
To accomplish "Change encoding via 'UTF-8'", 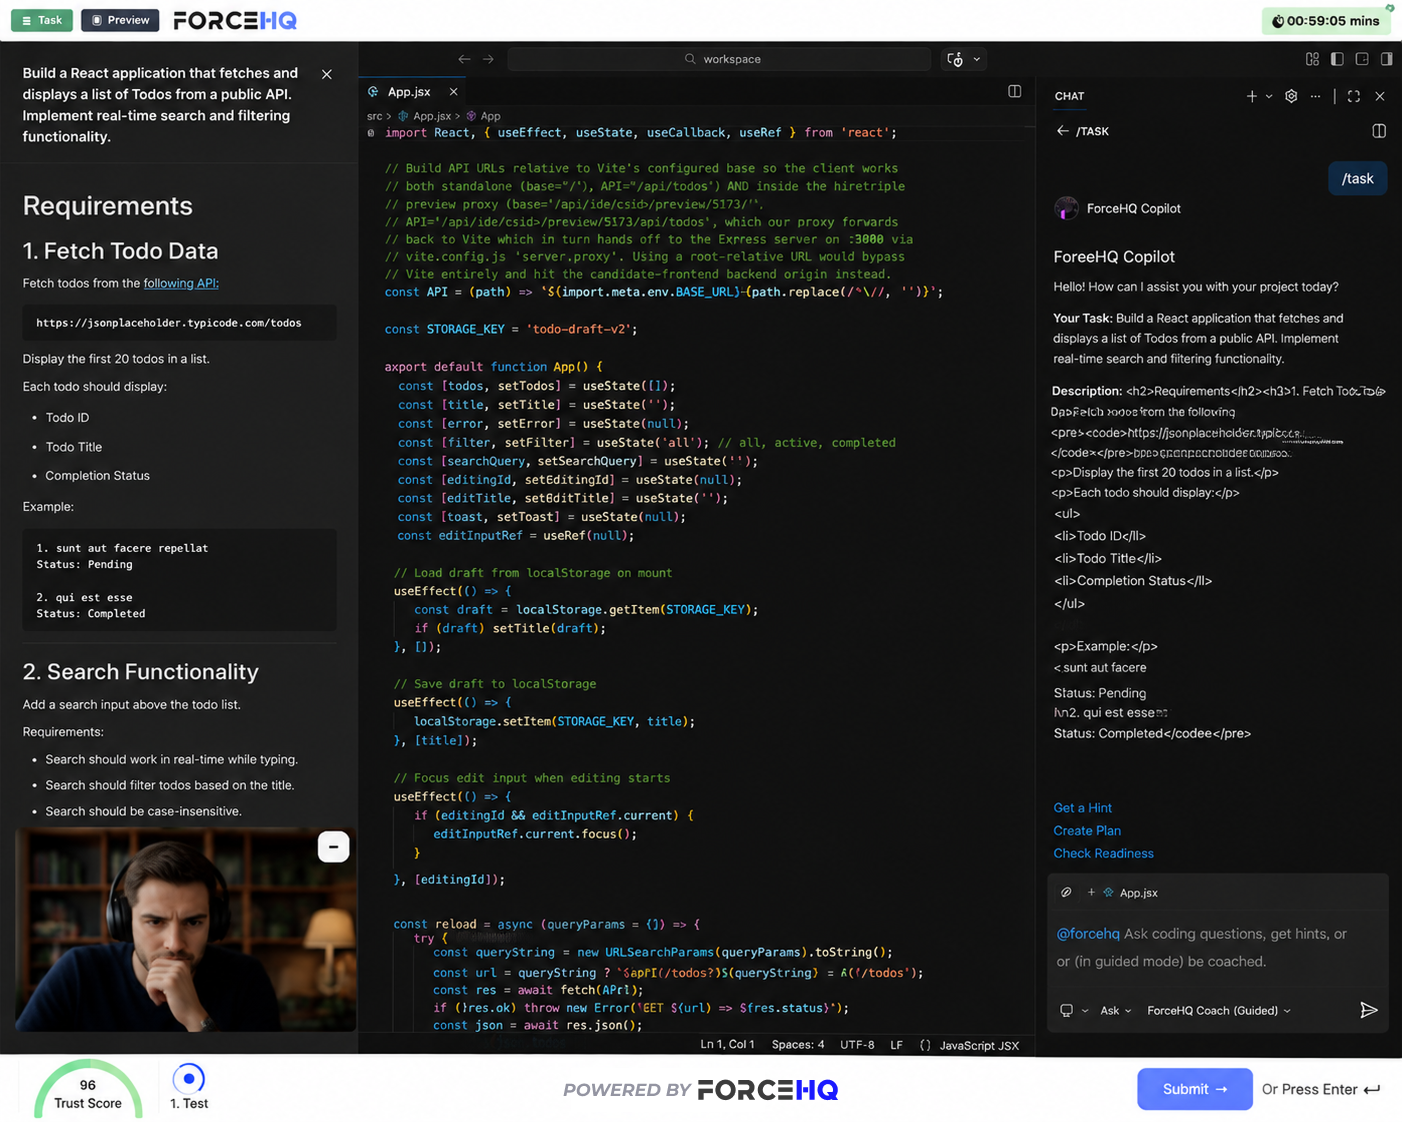I will point(857,1044).
